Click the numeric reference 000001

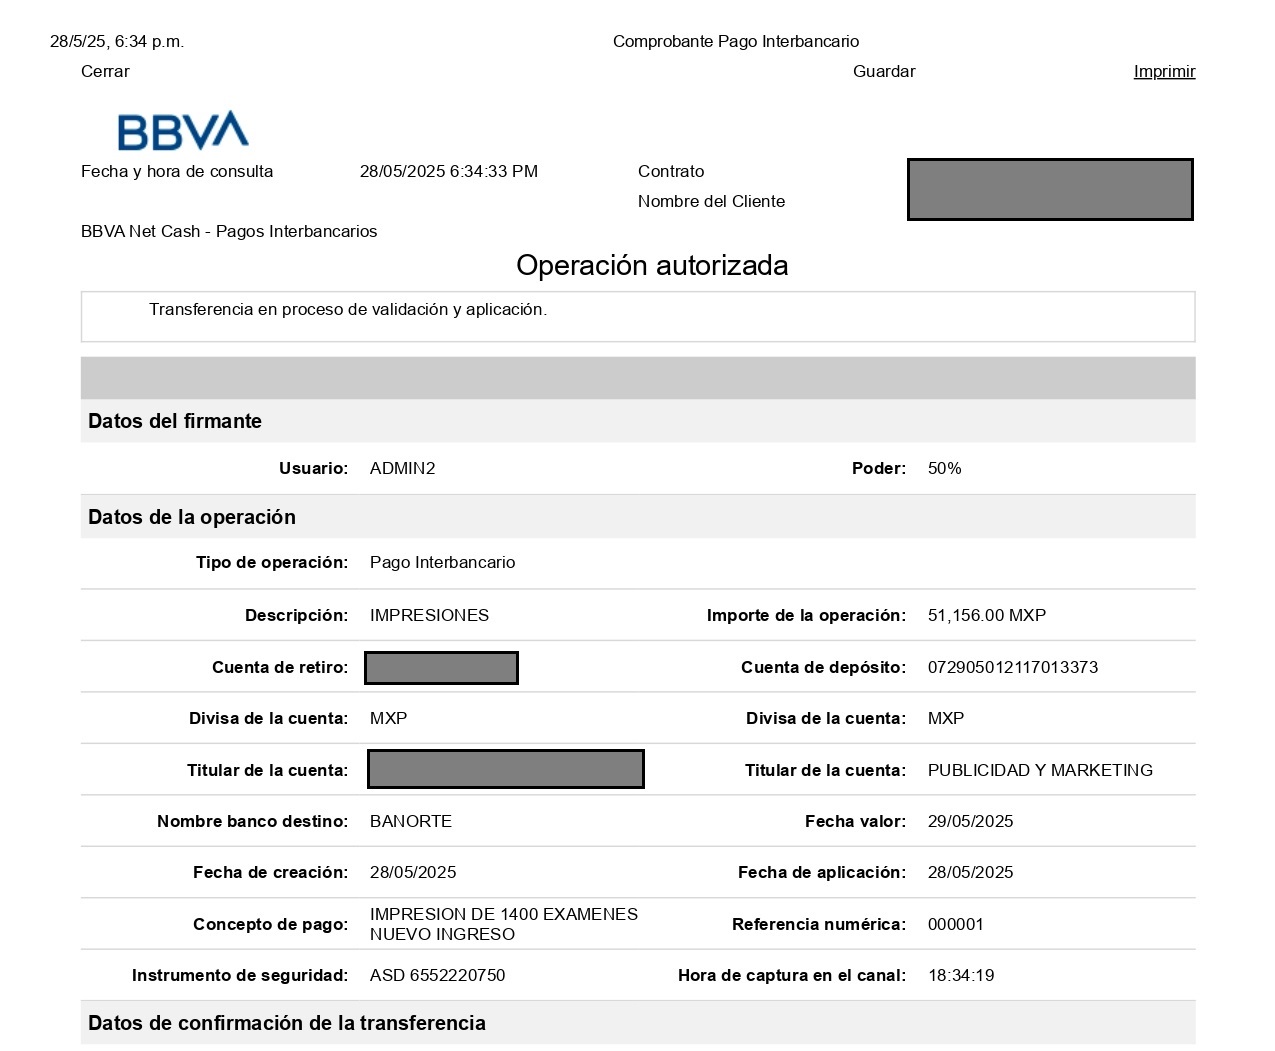[955, 924]
